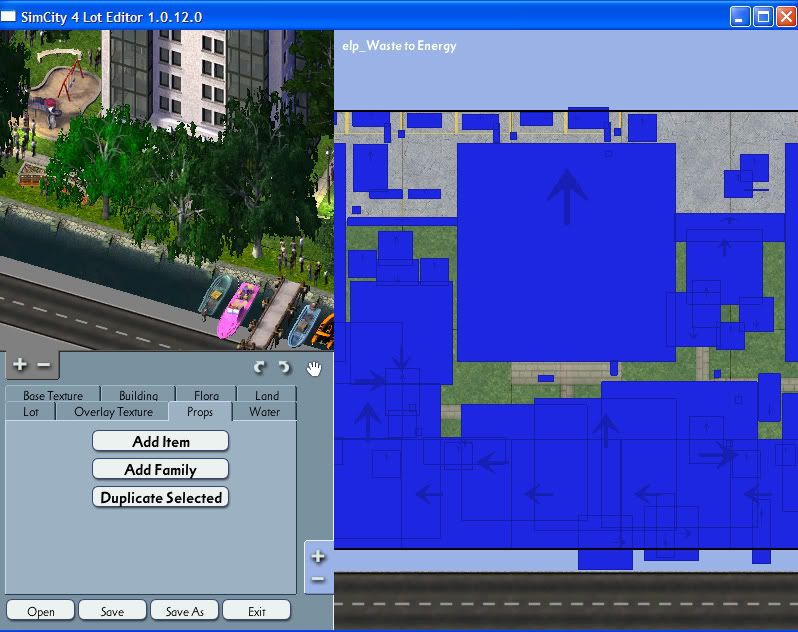Click Duplicate Selected button
Screen dimensions: 798x632
click(160, 497)
